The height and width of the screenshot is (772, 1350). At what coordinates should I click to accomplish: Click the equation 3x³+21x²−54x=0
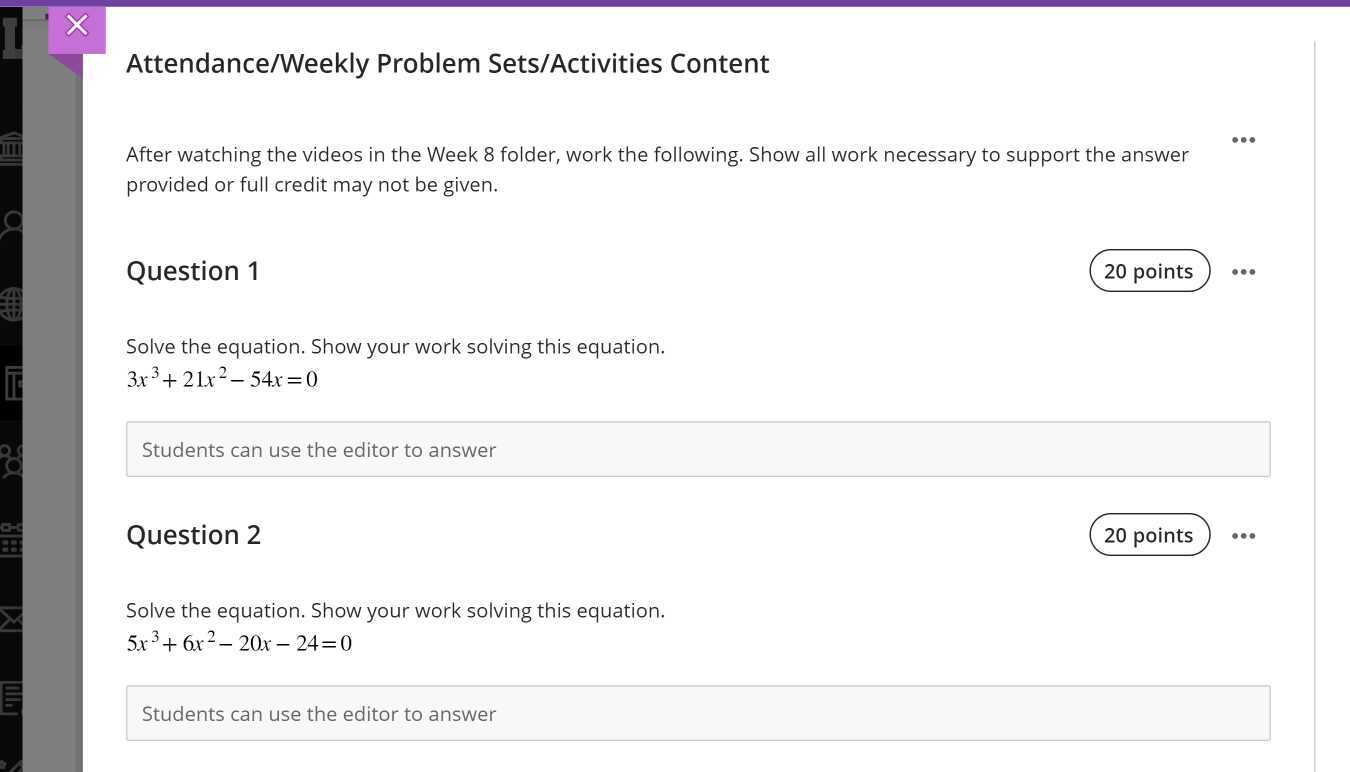tap(222, 378)
